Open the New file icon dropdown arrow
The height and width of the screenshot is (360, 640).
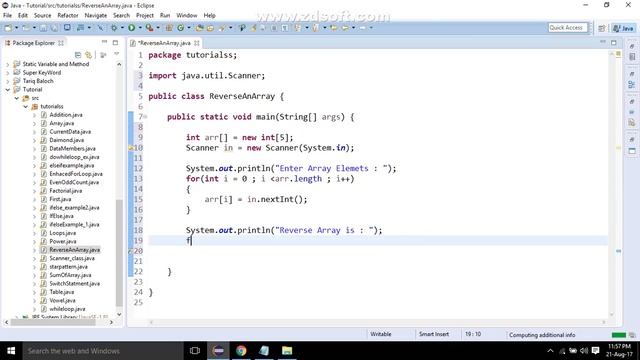(16, 28)
